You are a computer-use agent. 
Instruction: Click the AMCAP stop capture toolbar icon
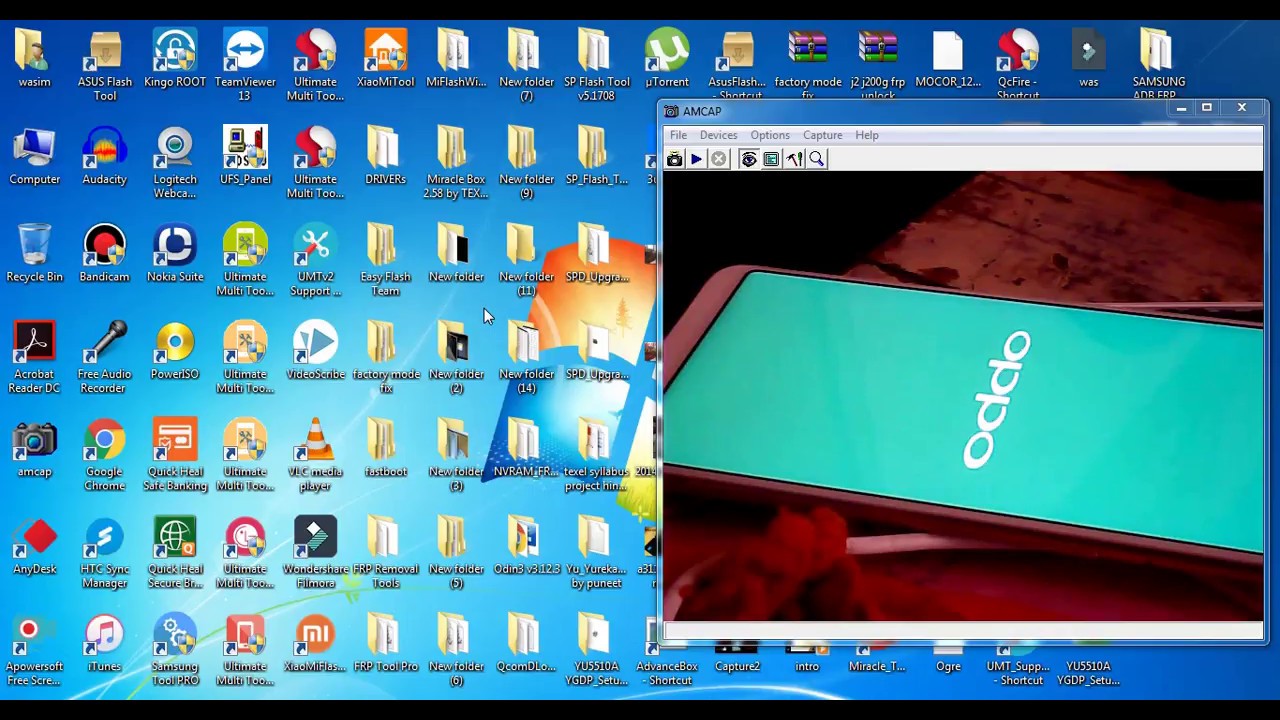(x=719, y=159)
